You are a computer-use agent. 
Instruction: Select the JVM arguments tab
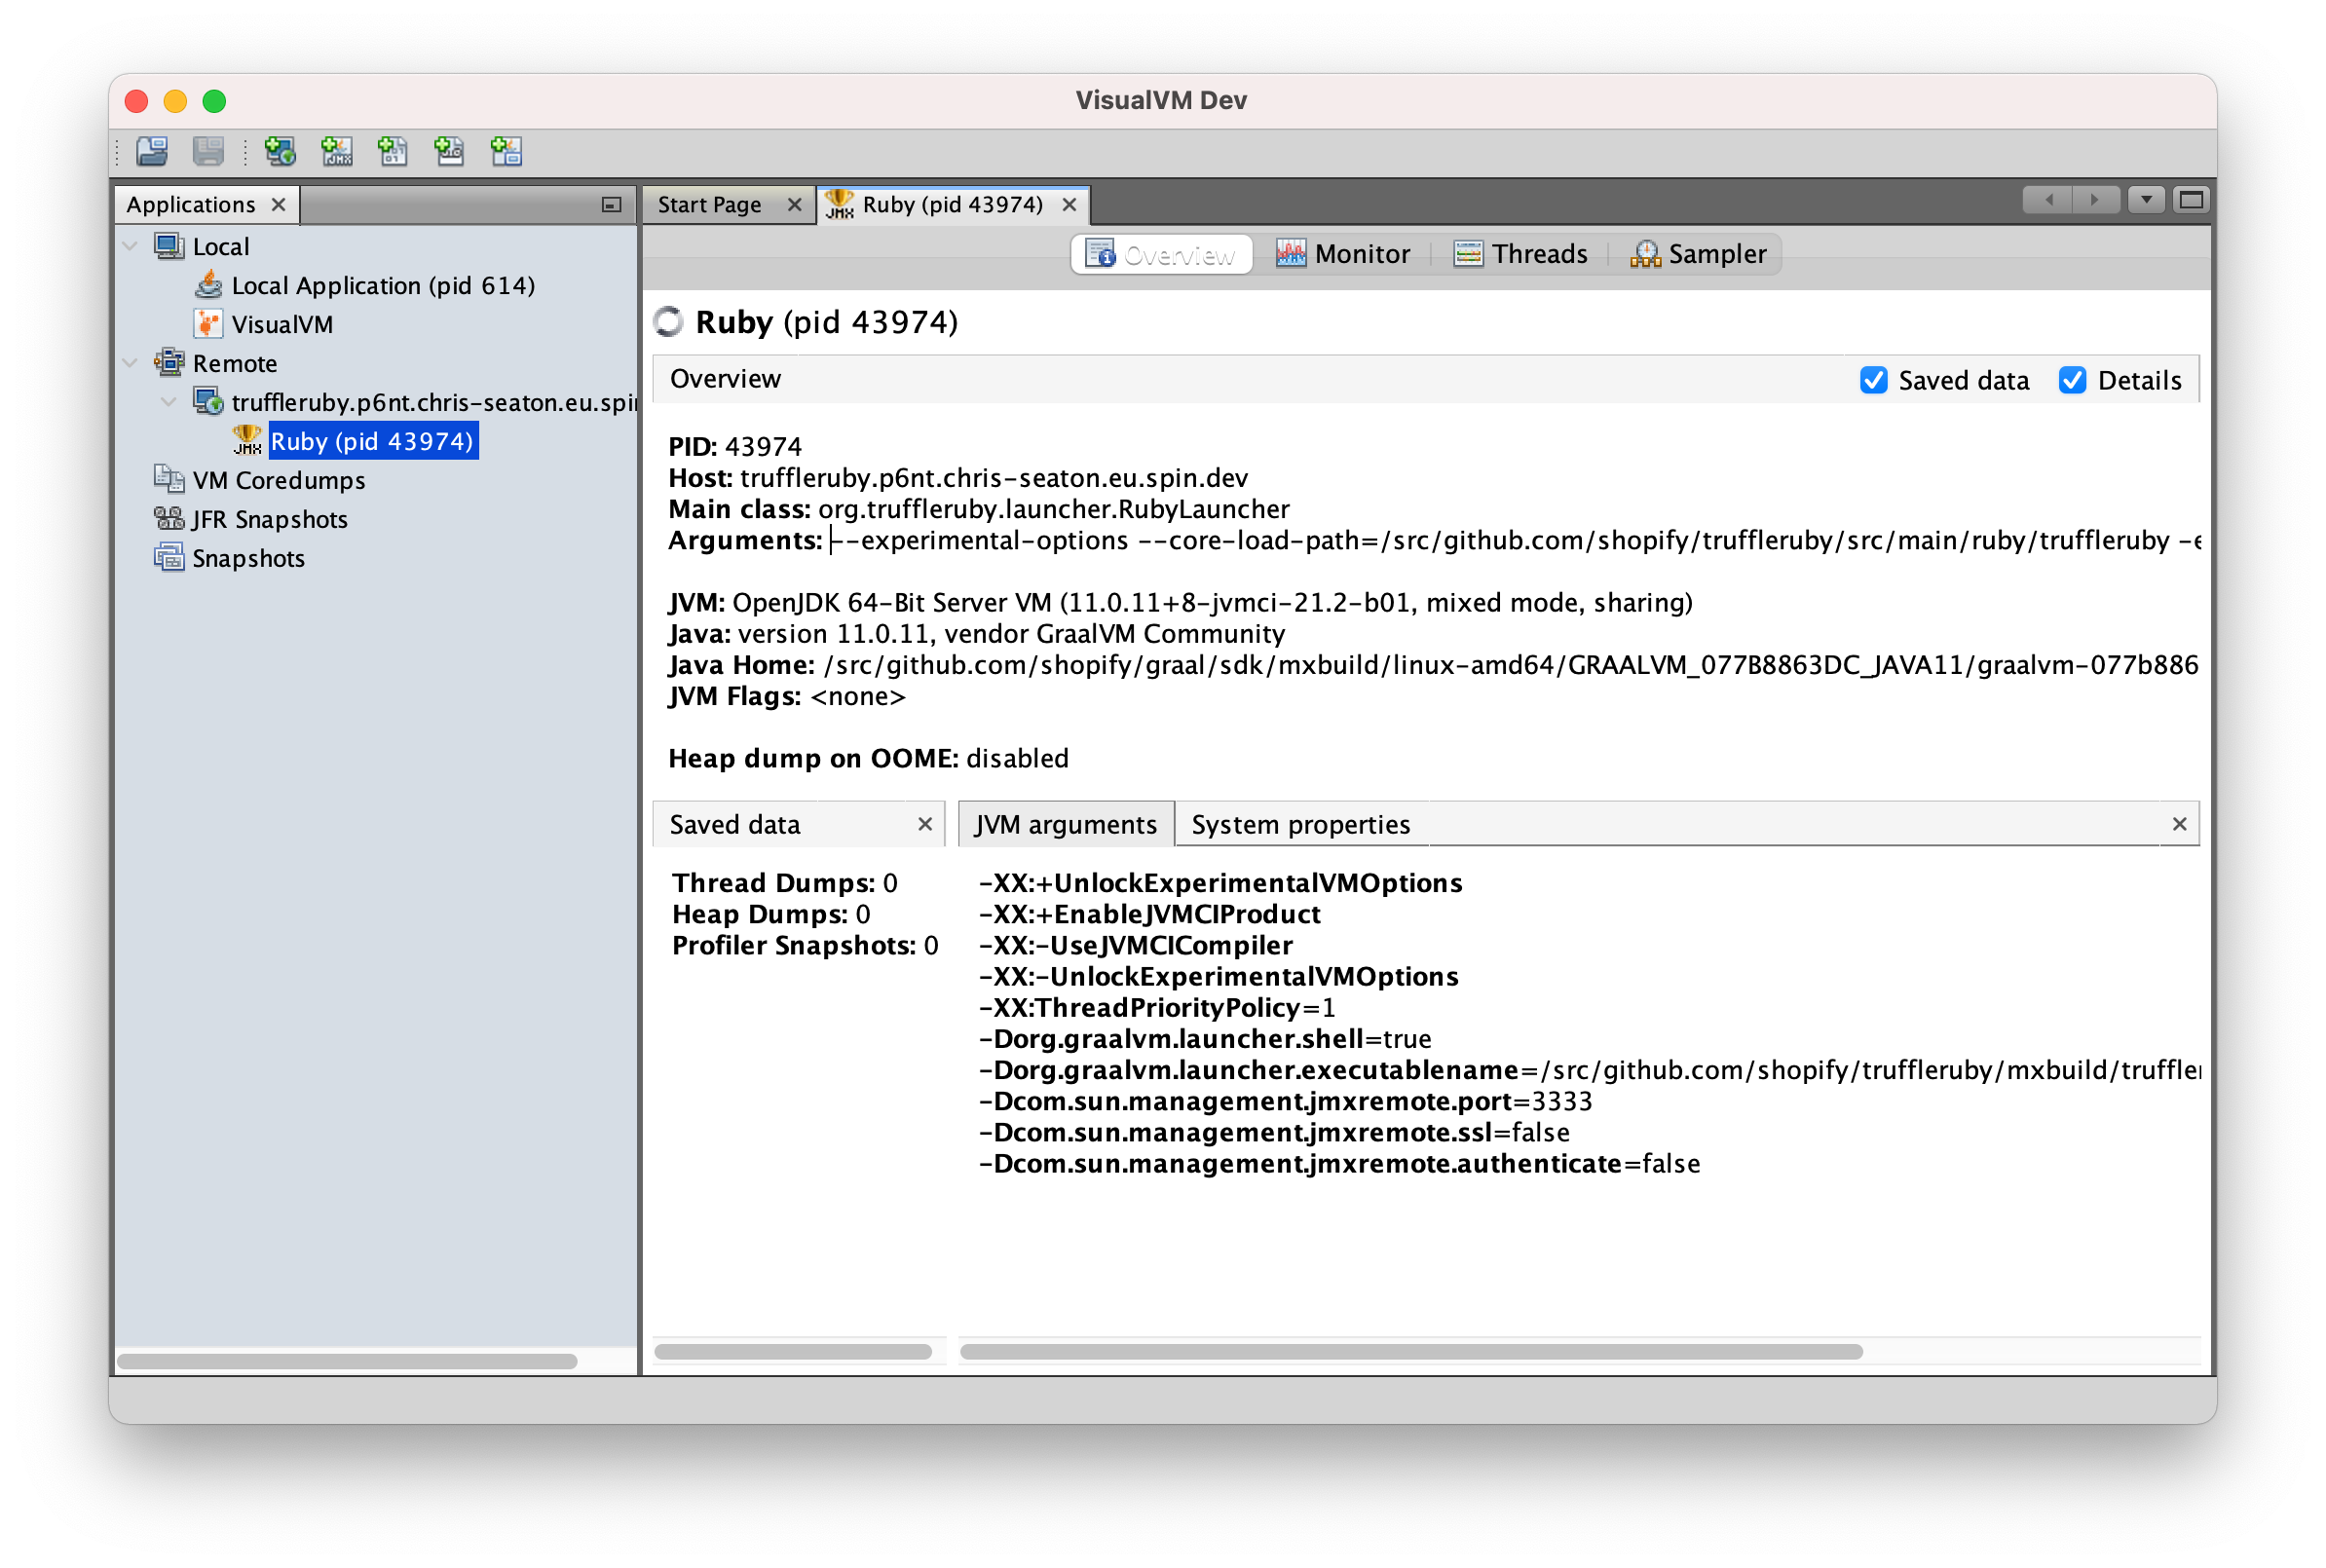[x=1065, y=824]
